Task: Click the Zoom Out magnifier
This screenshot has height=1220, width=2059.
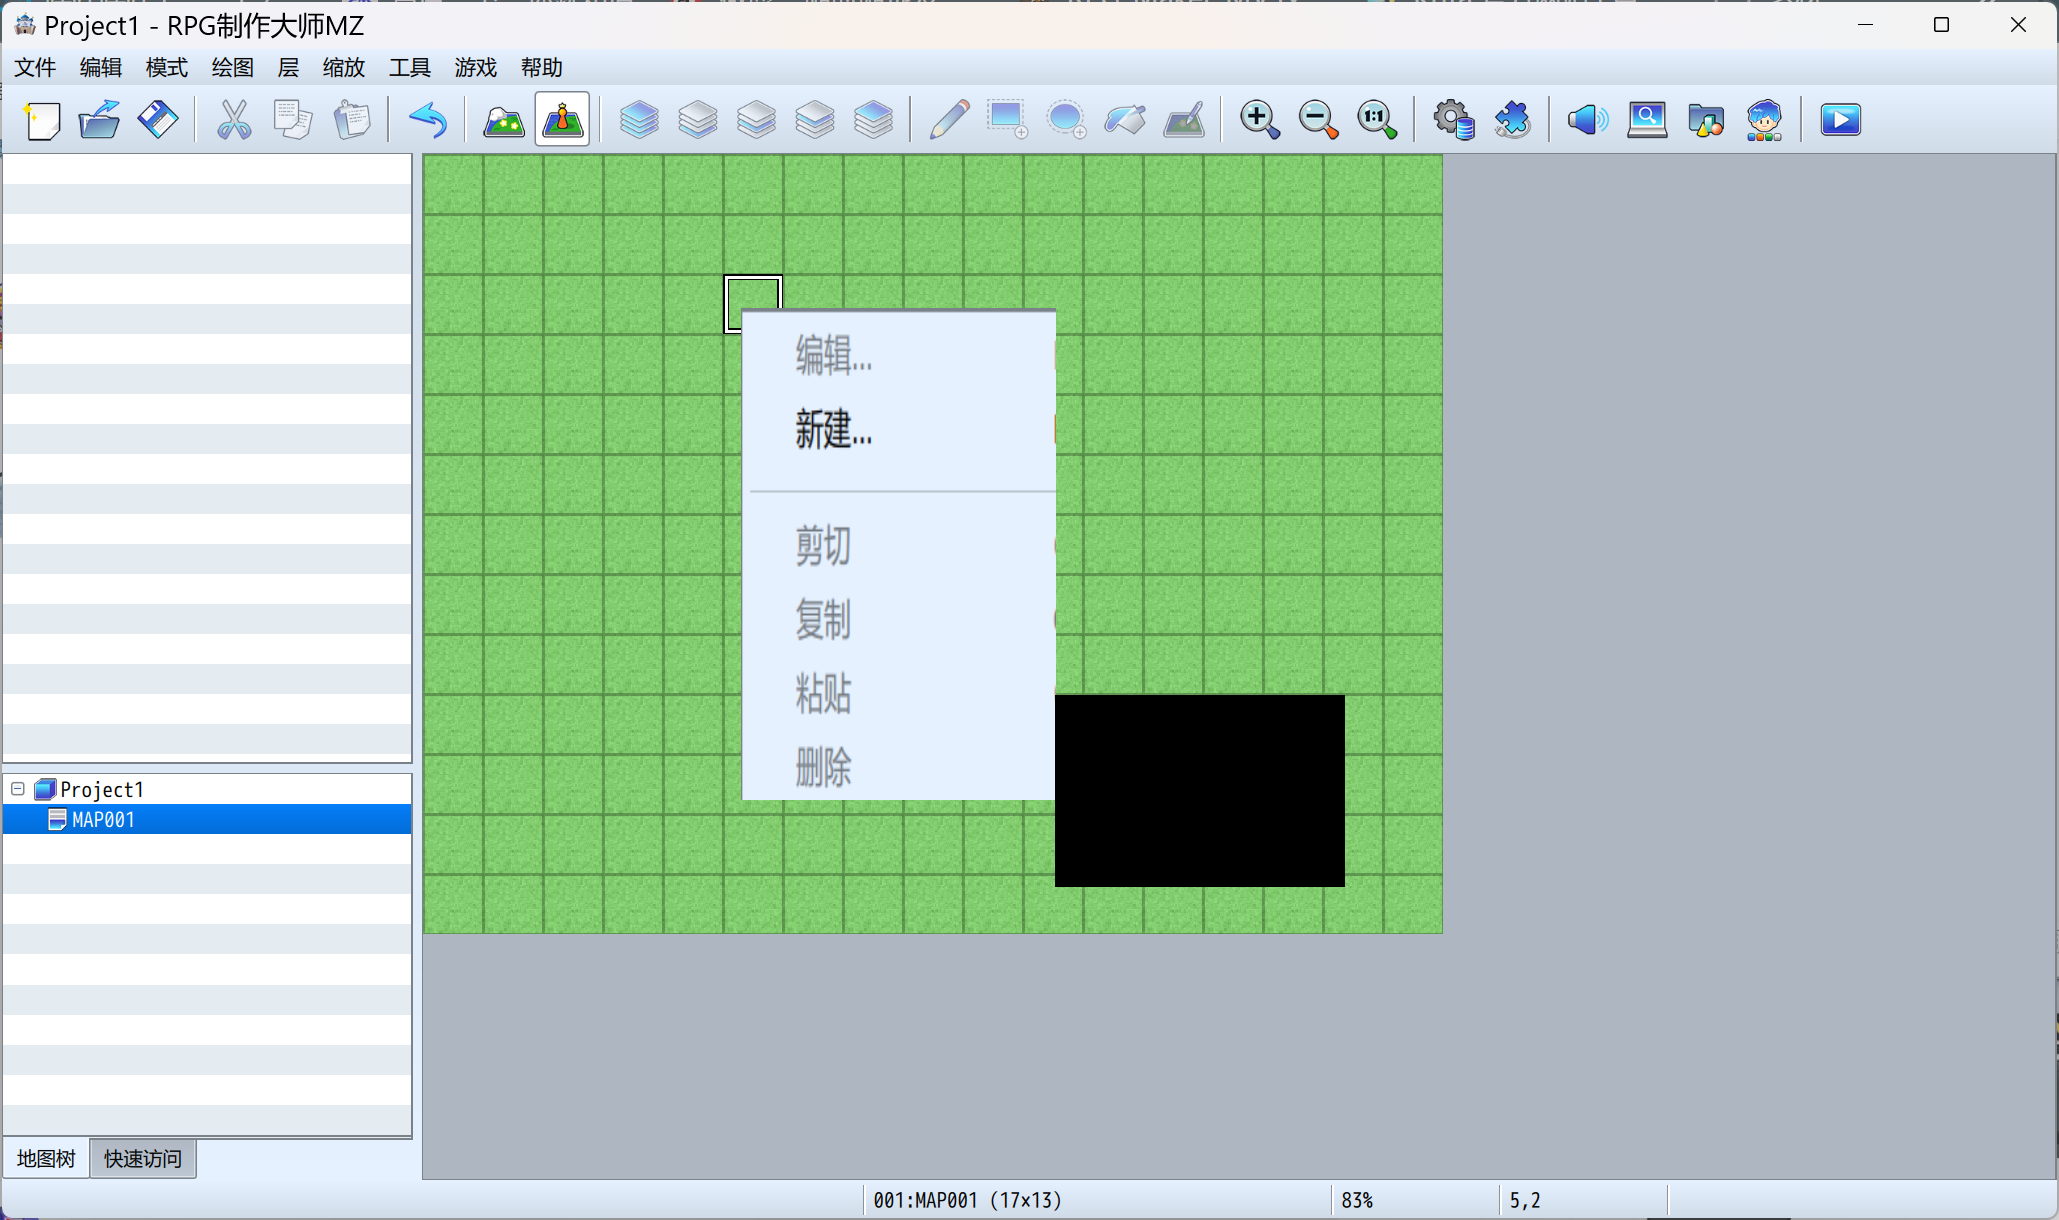Action: tap(1318, 120)
